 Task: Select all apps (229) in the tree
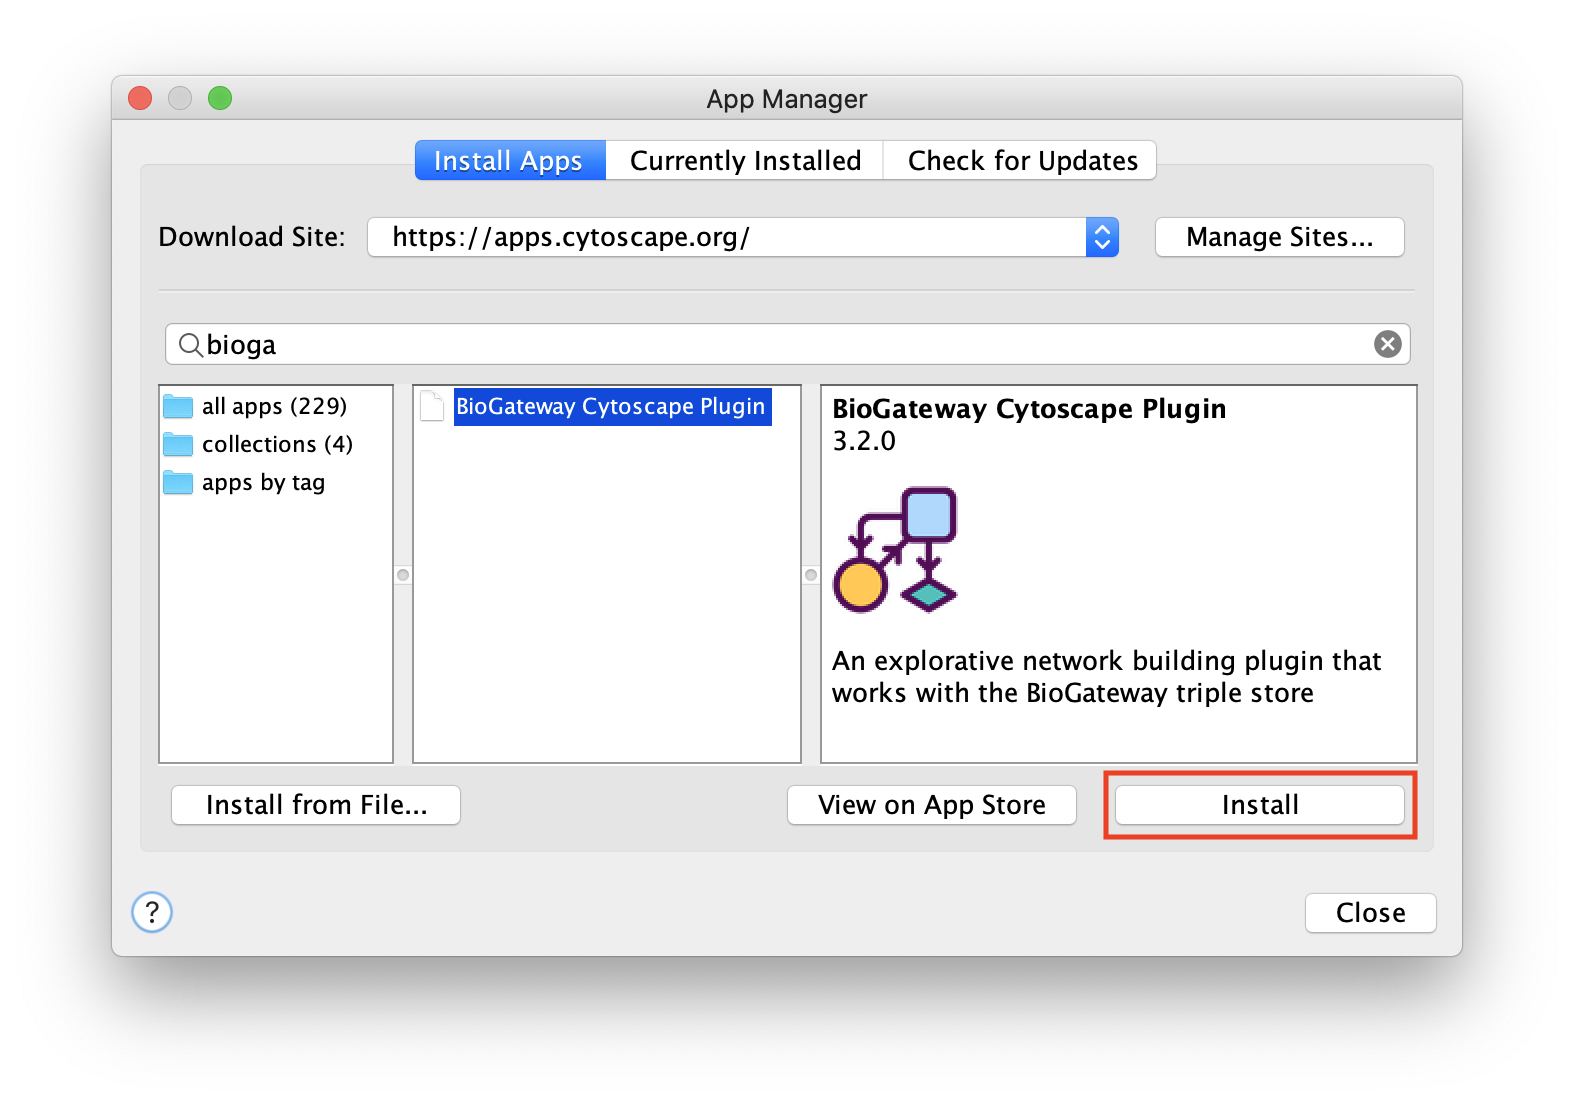[274, 406]
